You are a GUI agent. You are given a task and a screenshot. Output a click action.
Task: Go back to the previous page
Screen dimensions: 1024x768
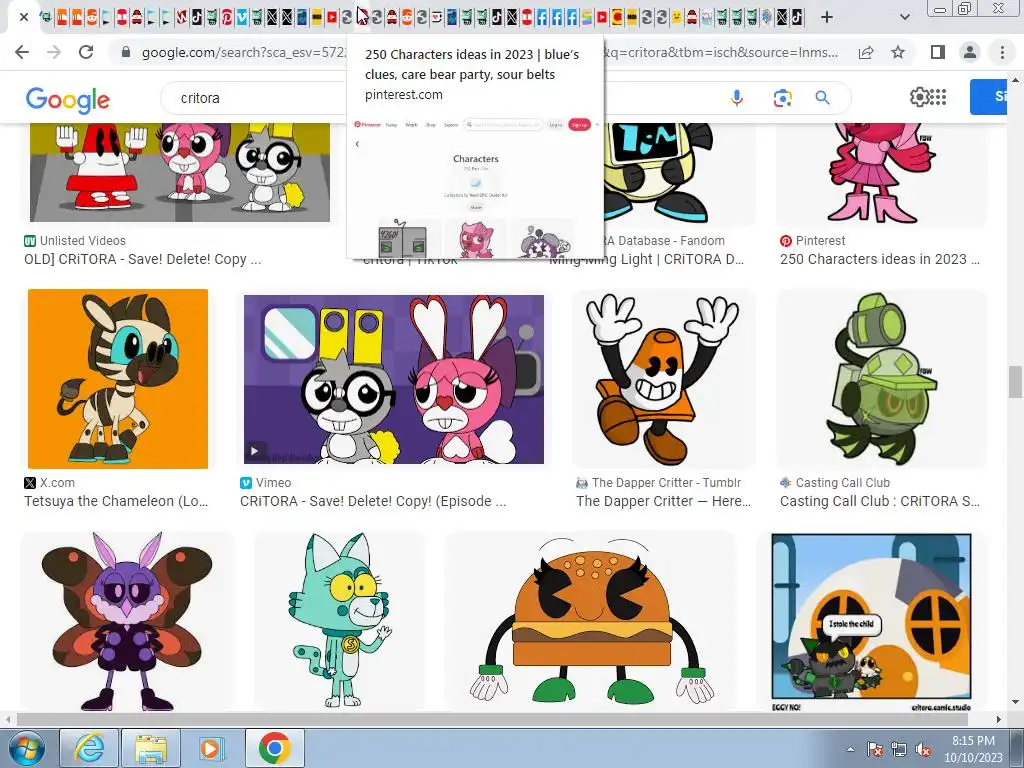pyautogui.click(x=22, y=52)
